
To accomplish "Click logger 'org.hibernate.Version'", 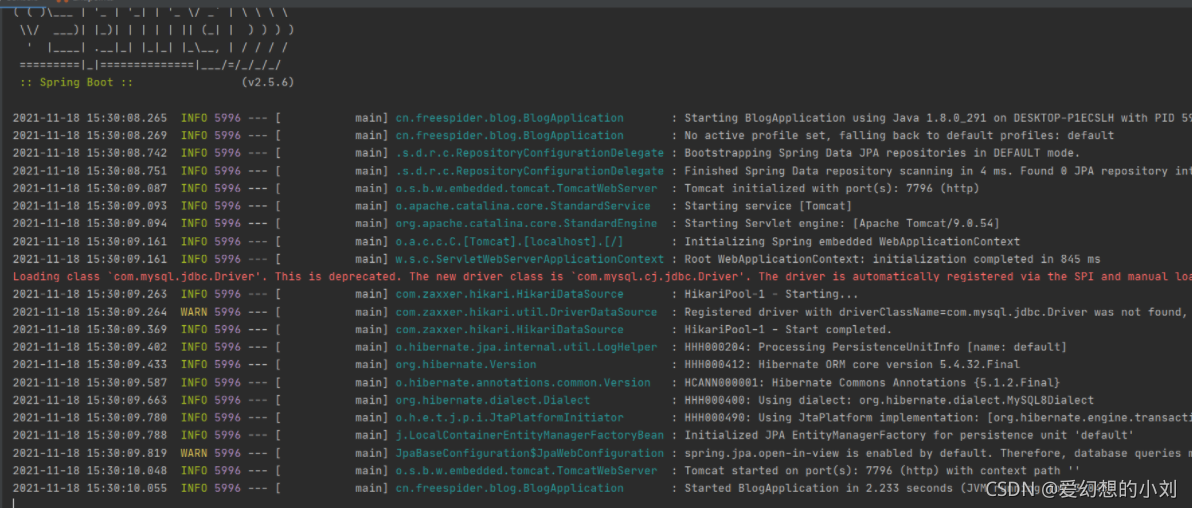I will click(466, 365).
